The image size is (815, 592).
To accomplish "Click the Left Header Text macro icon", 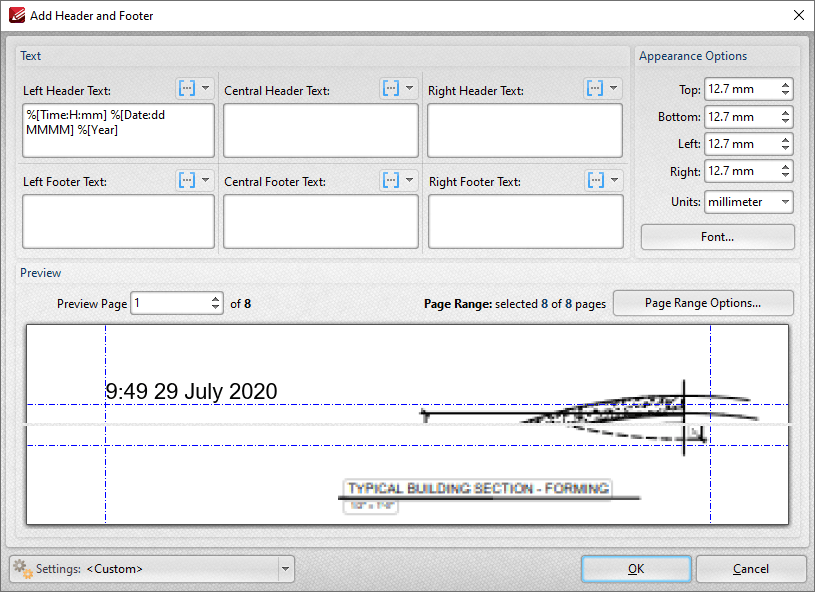I will [x=187, y=89].
